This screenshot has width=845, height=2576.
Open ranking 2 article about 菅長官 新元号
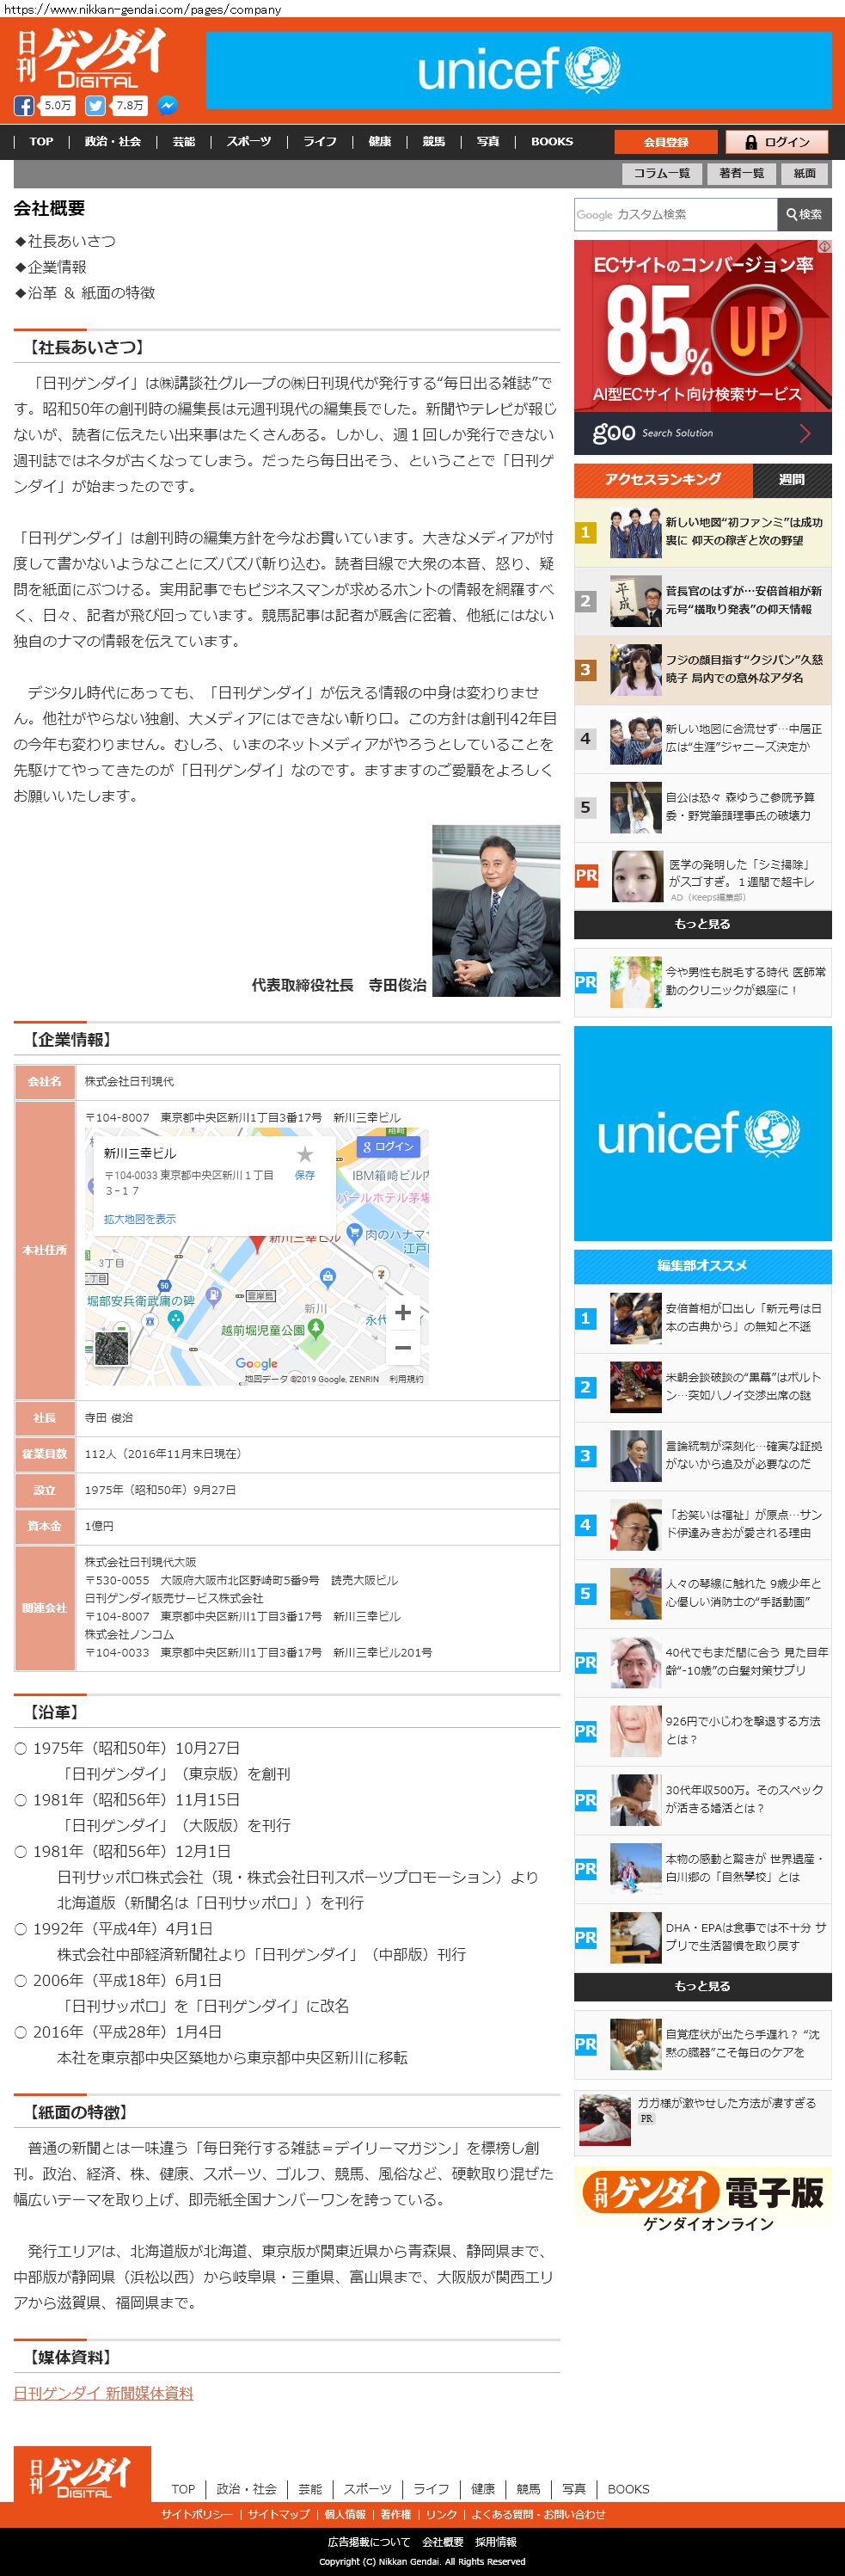703,601
